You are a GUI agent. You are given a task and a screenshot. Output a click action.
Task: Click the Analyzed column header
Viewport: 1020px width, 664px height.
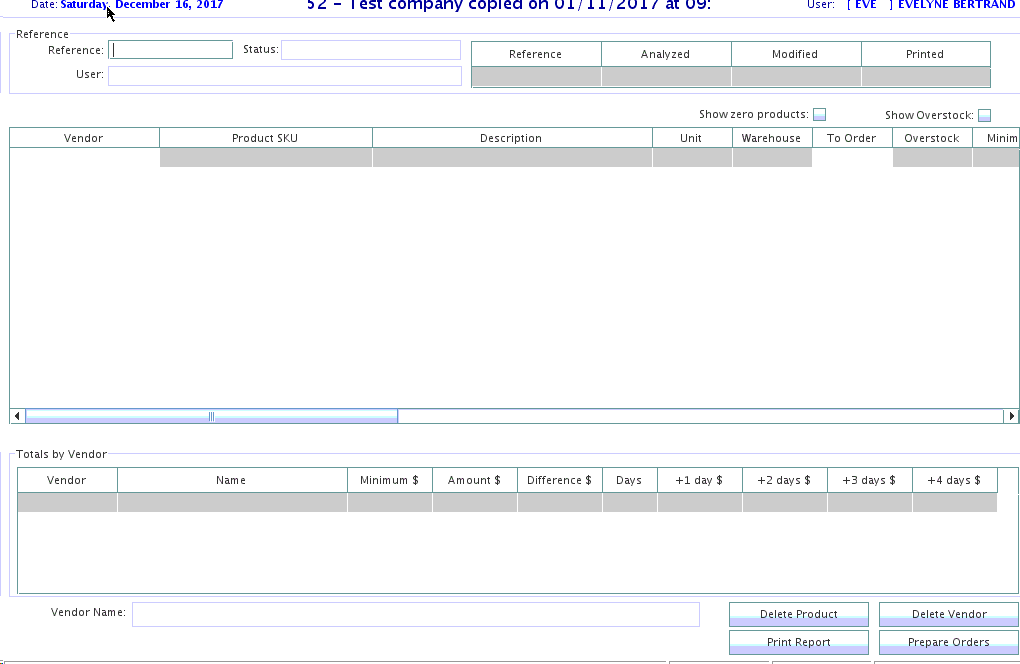pos(665,54)
